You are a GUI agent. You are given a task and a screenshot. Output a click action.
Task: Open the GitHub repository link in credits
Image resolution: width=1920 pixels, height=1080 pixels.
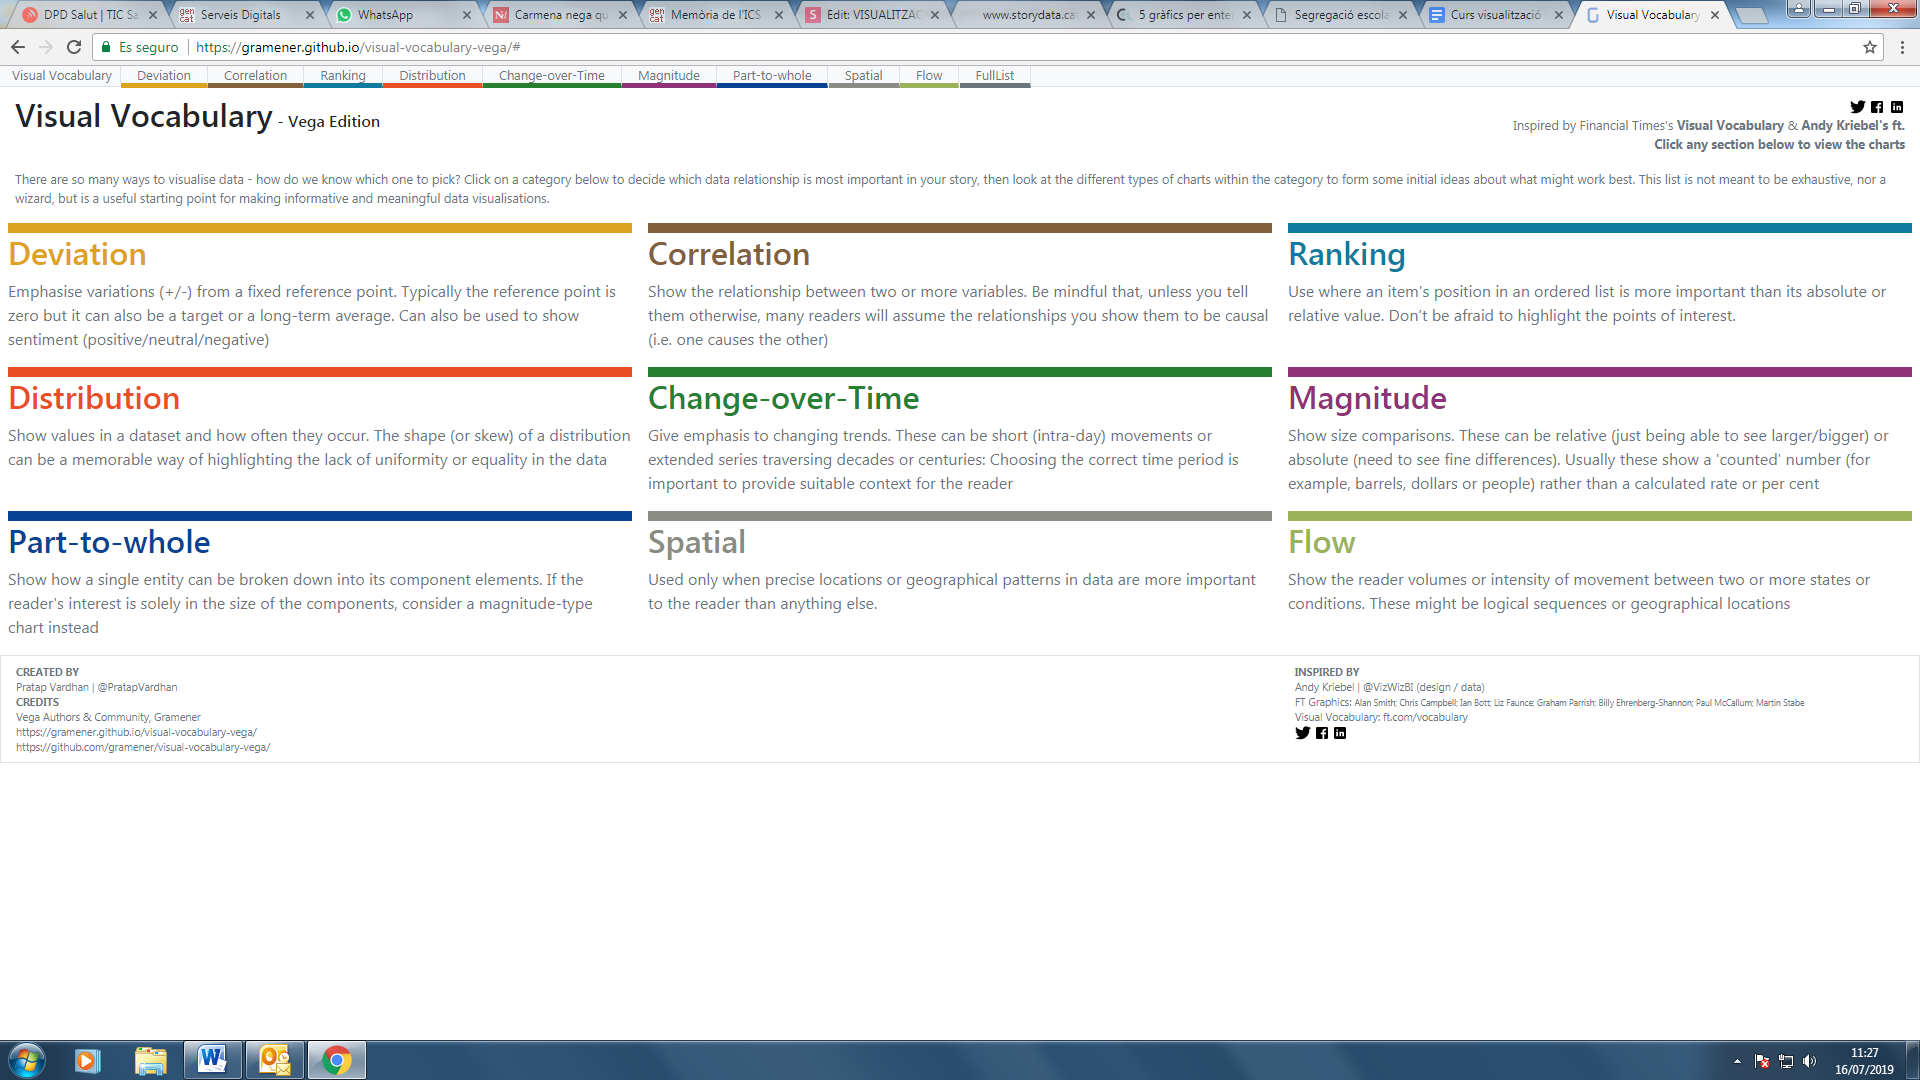point(143,747)
